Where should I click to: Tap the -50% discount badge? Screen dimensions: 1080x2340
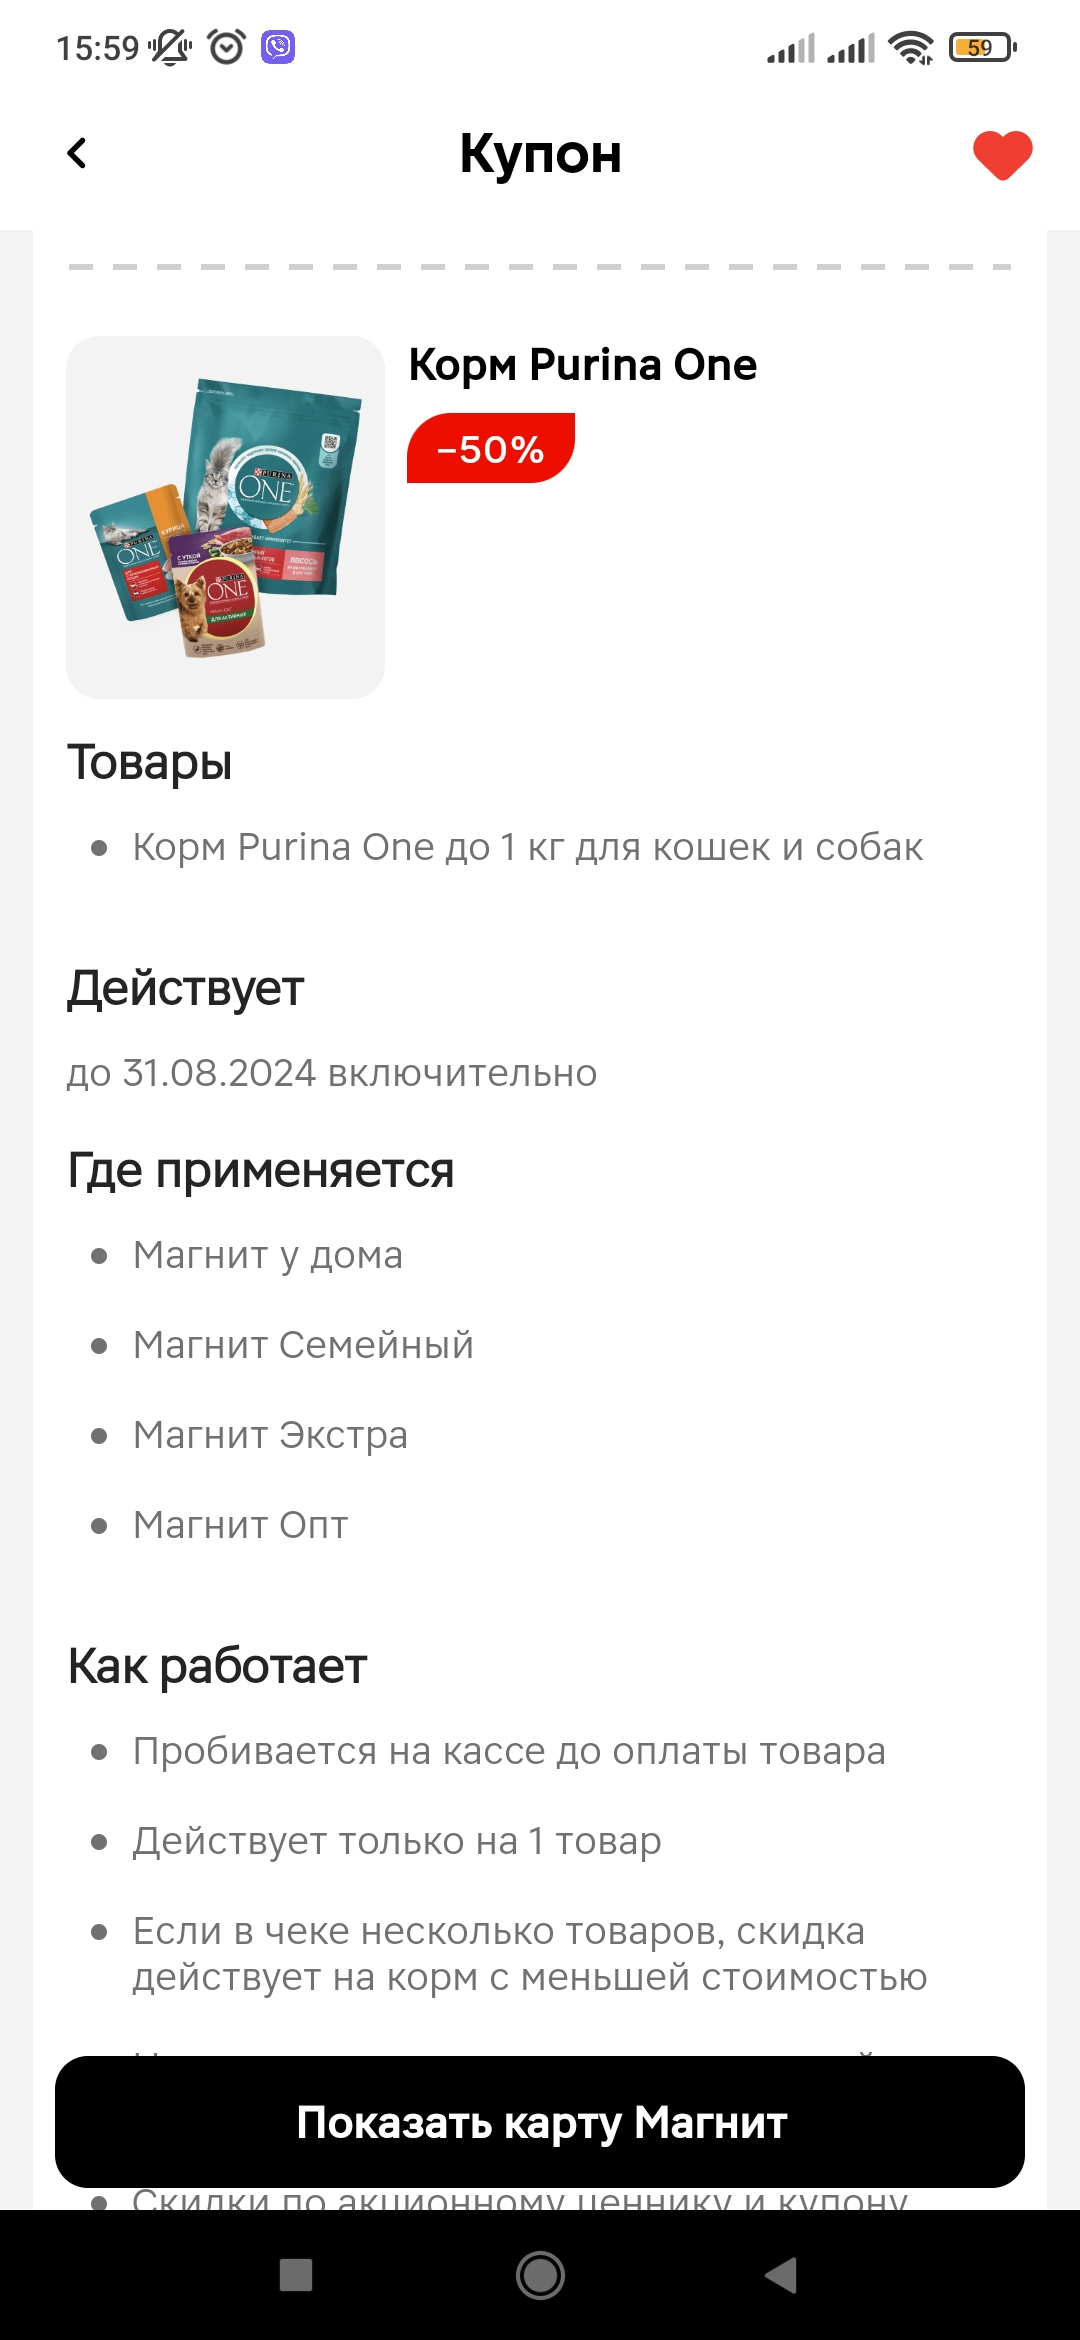point(490,448)
